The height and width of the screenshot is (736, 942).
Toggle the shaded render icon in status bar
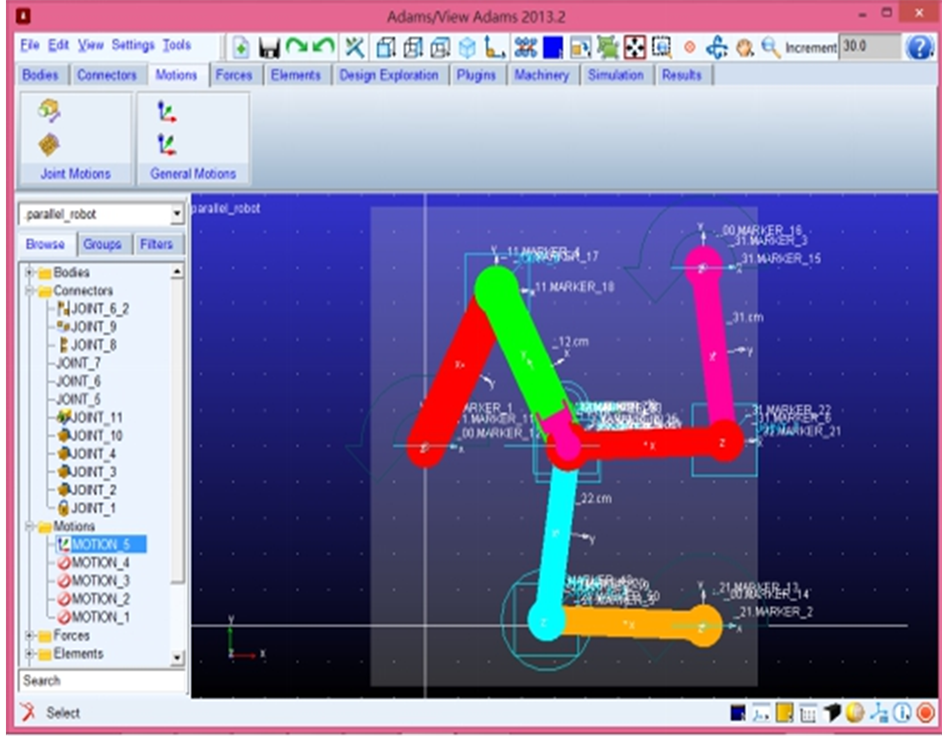pyautogui.click(x=855, y=713)
